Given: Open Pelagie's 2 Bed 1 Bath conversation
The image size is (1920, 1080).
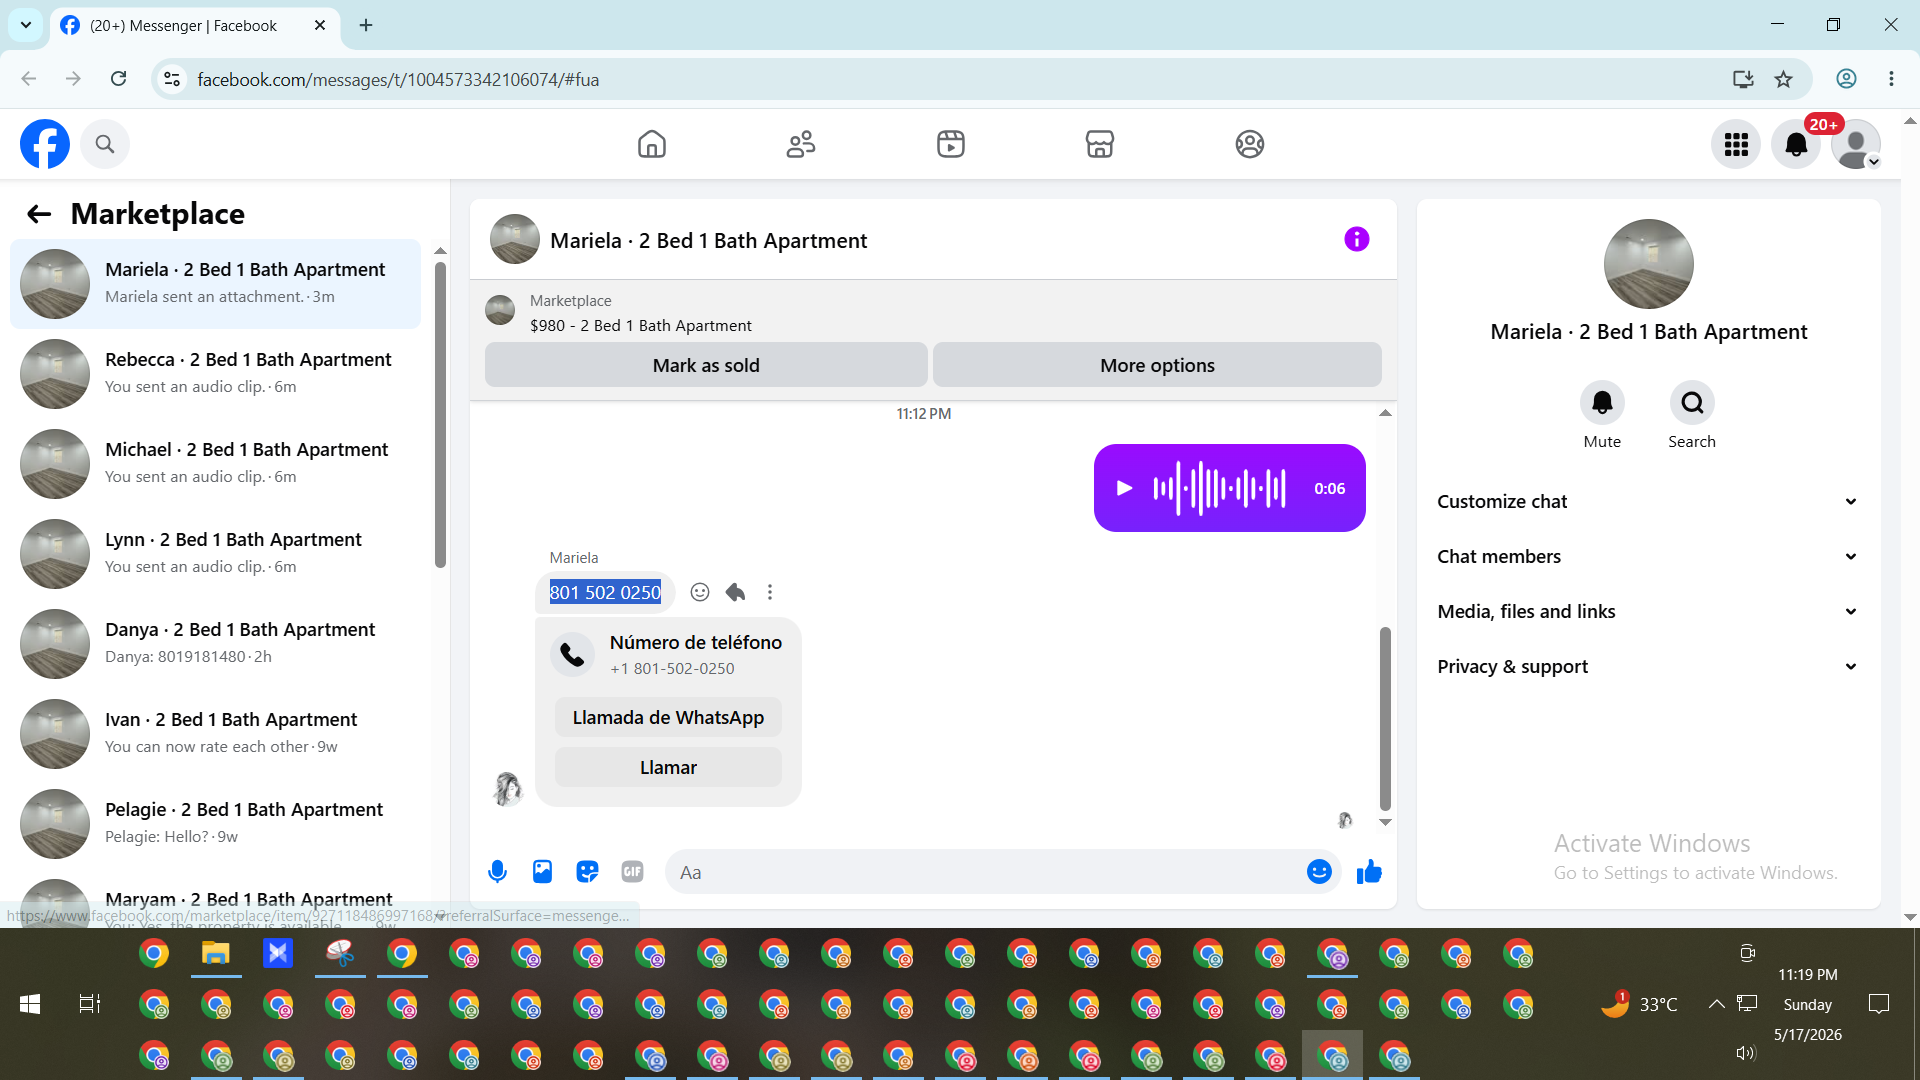Looking at the screenshot, I should [215, 824].
